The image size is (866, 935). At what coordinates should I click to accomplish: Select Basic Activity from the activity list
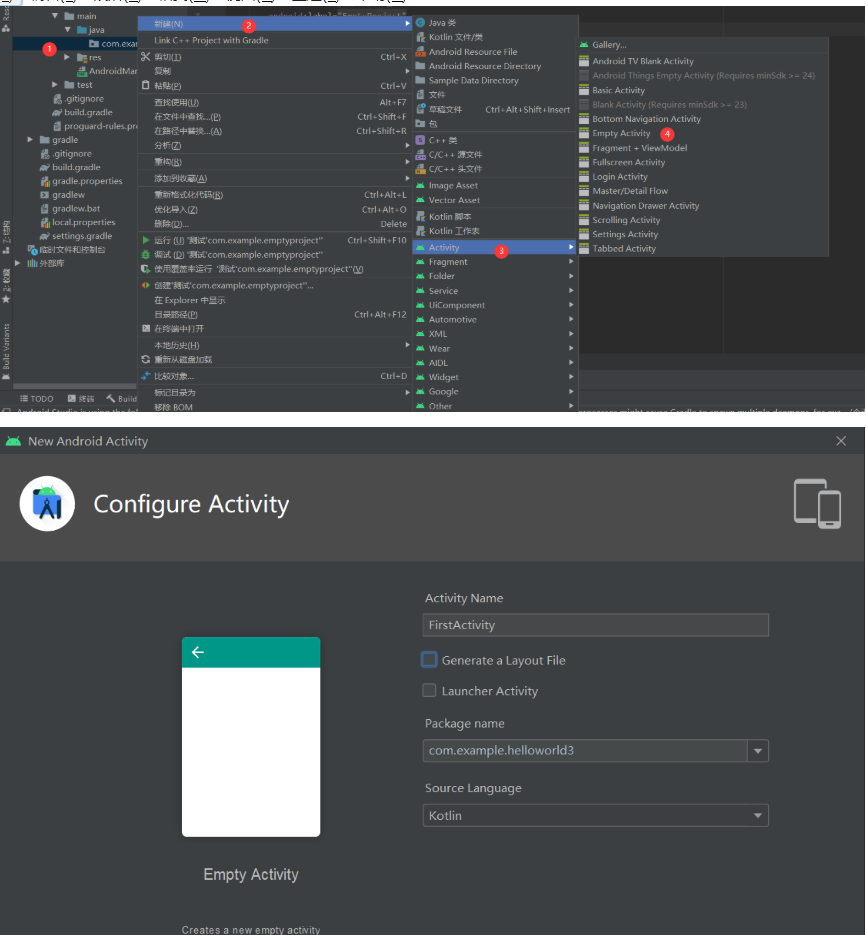click(x=618, y=90)
